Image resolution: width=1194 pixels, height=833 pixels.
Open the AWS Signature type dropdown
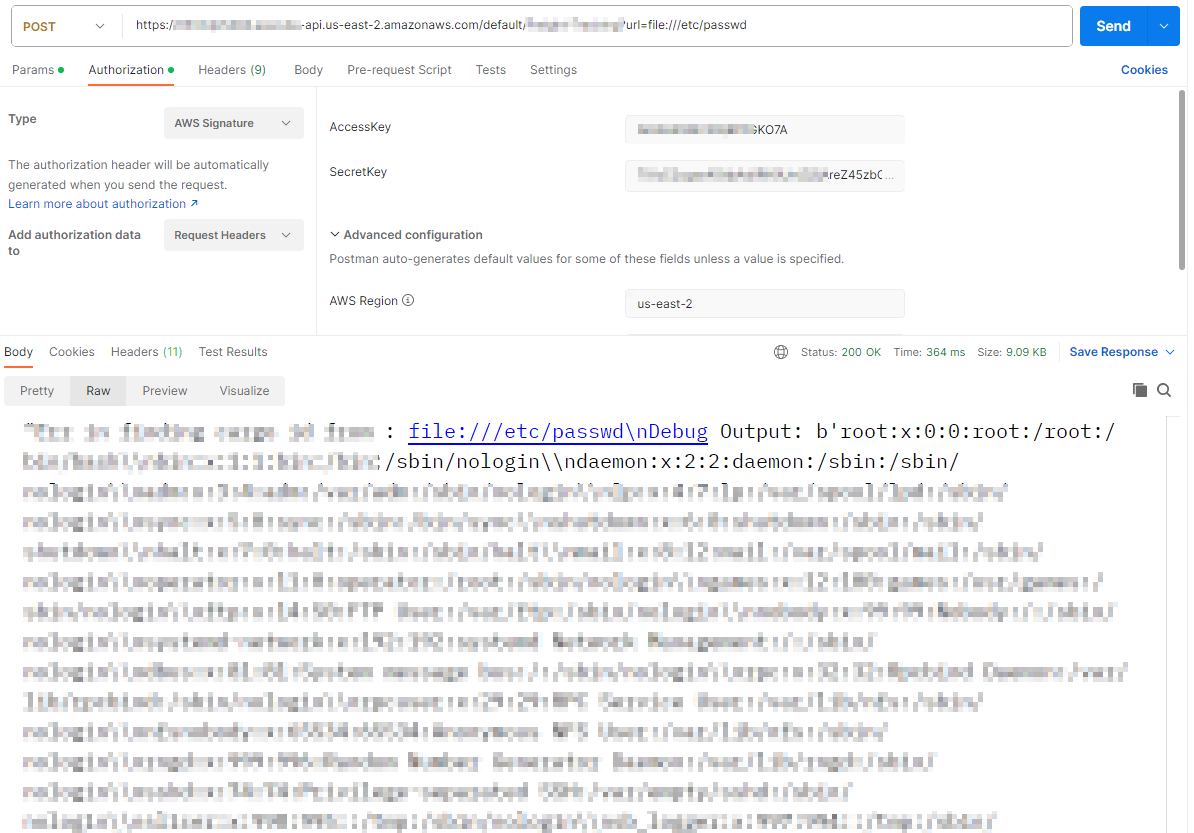[x=233, y=123]
